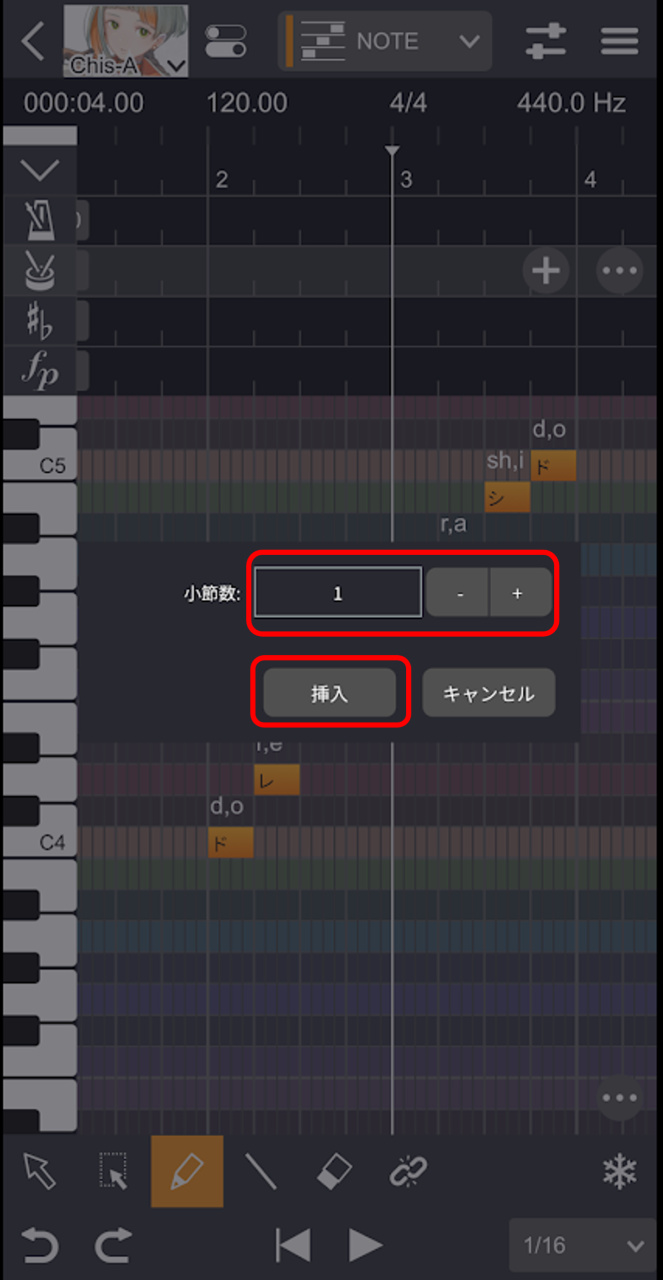Select the arrow pointer tool
This screenshot has height=1280, width=663.
40,1171
